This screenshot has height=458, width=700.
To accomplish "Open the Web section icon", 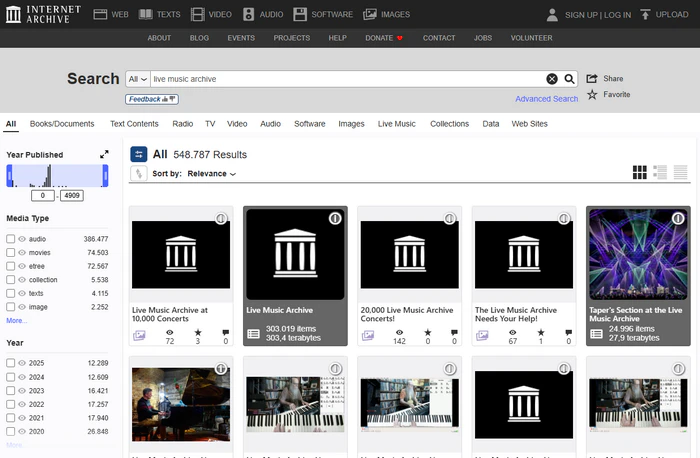I will tap(100, 14).
